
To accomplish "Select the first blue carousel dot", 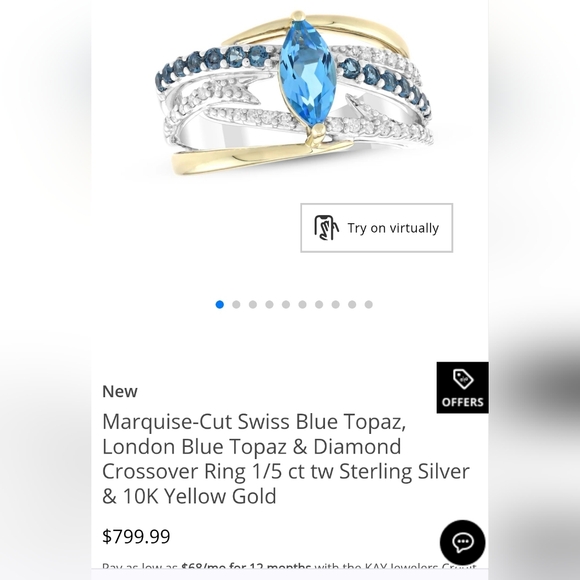I will [x=220, y=304].
